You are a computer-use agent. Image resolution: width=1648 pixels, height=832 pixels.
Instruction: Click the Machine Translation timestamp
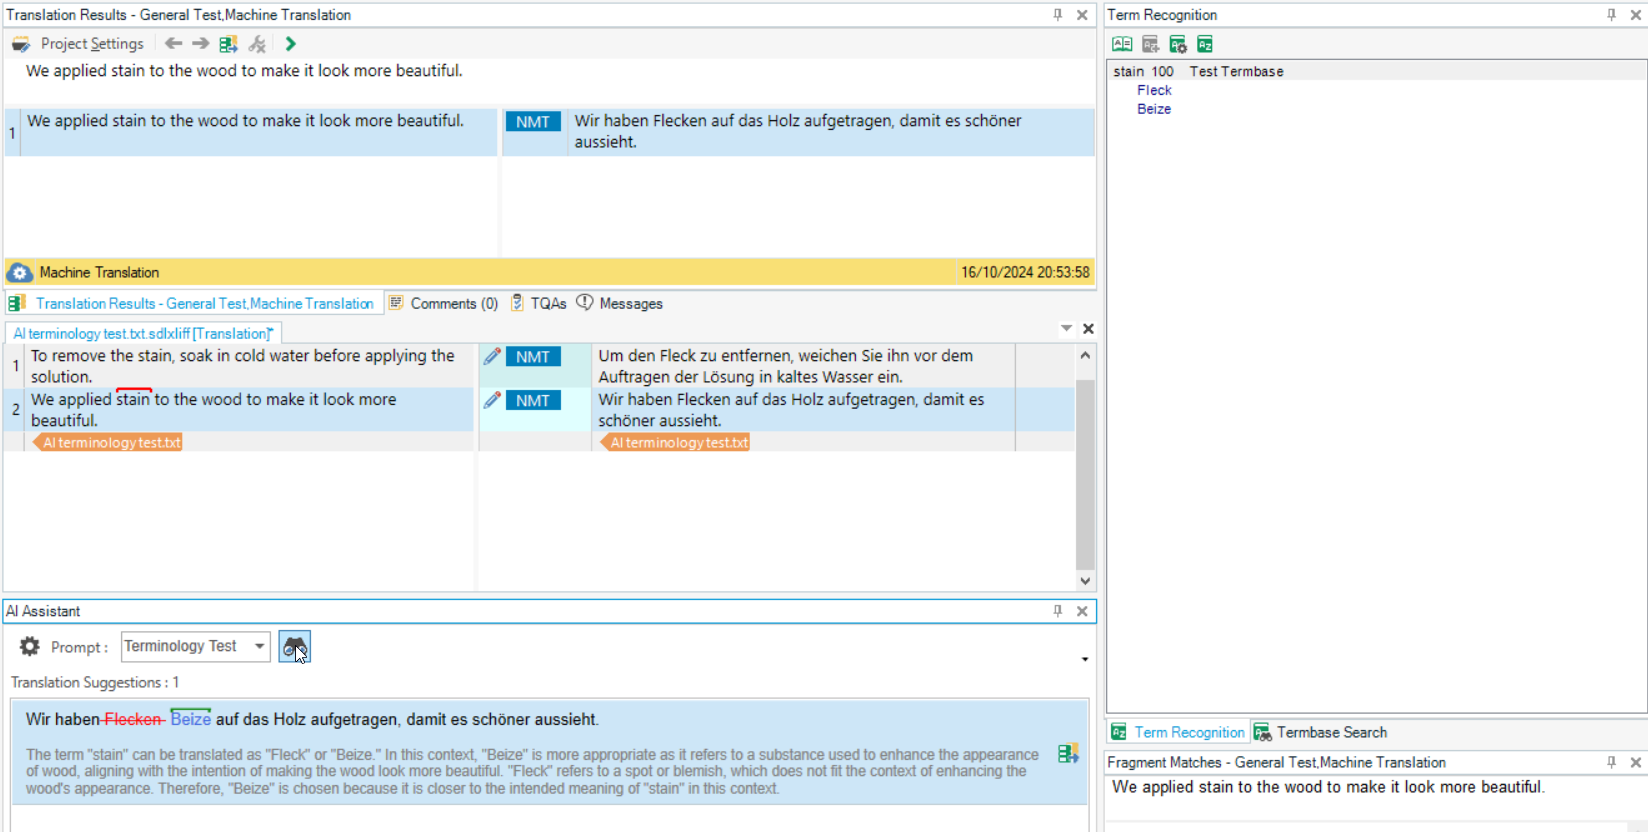click(x=1025, y=272)
